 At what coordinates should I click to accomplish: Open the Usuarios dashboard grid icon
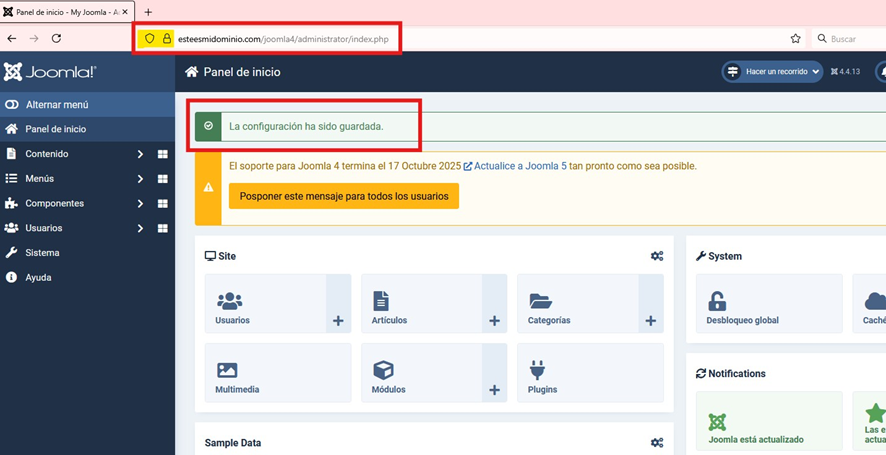163,228
